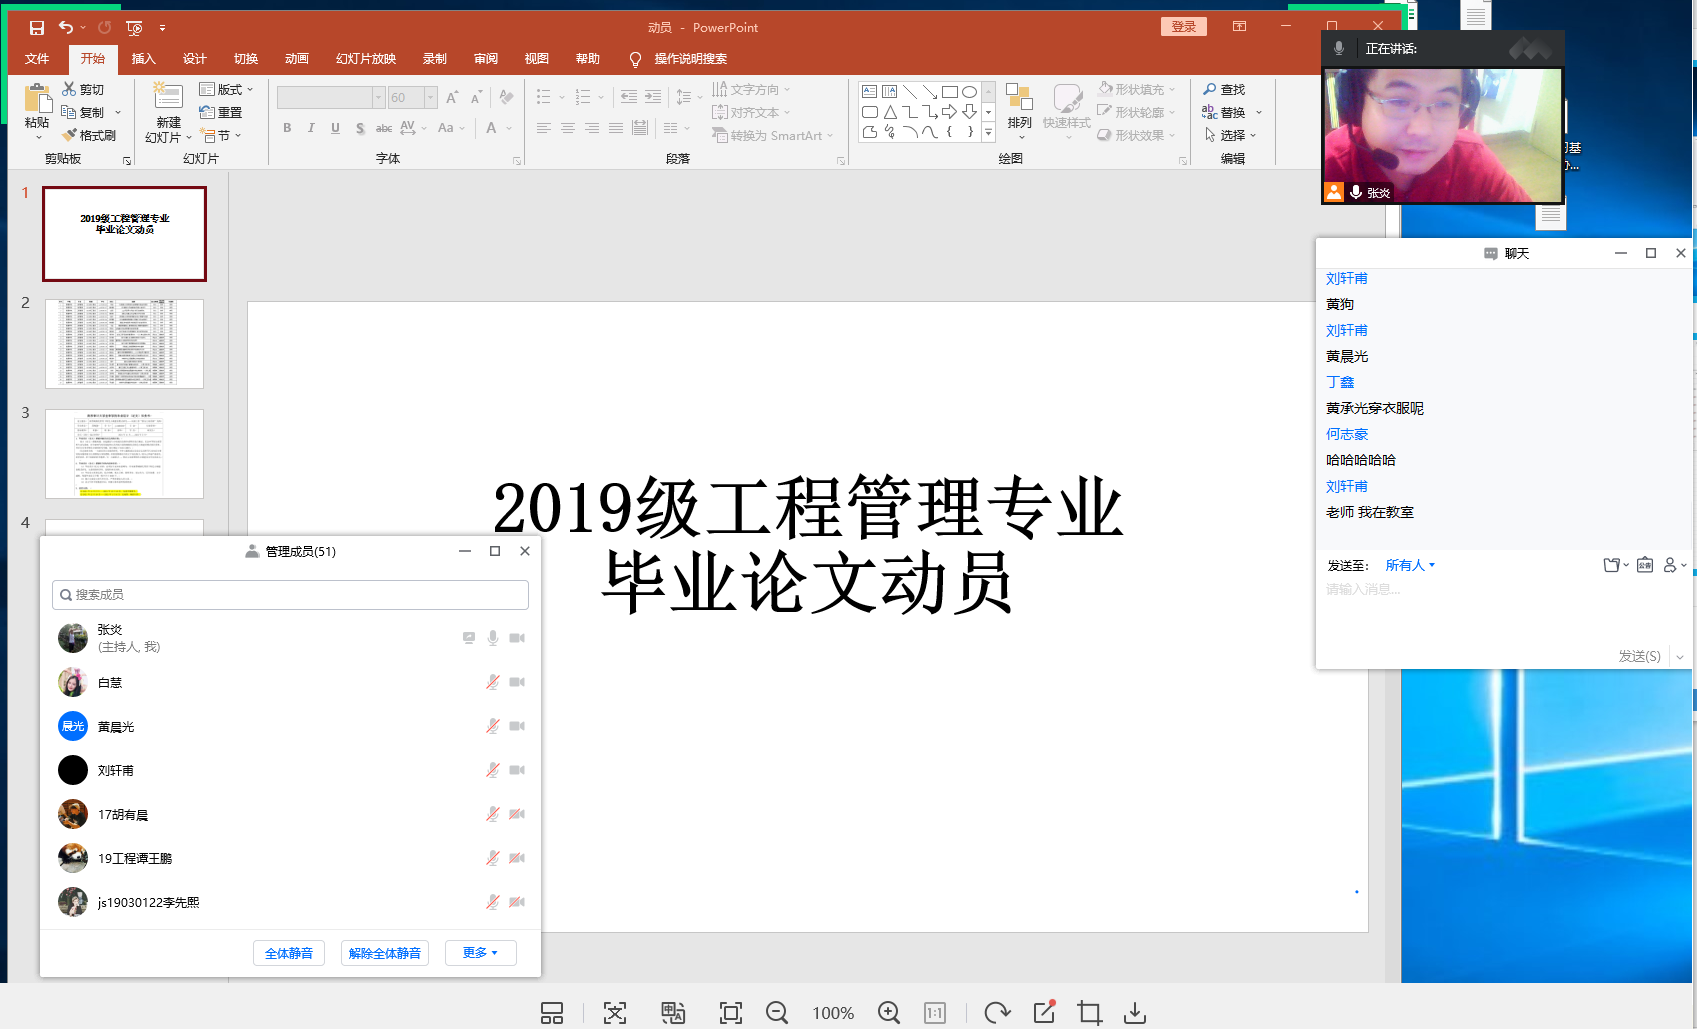Click the translate text icon
The height and width of the screenshot is (1029, 1697).
tap(673, 1013)
